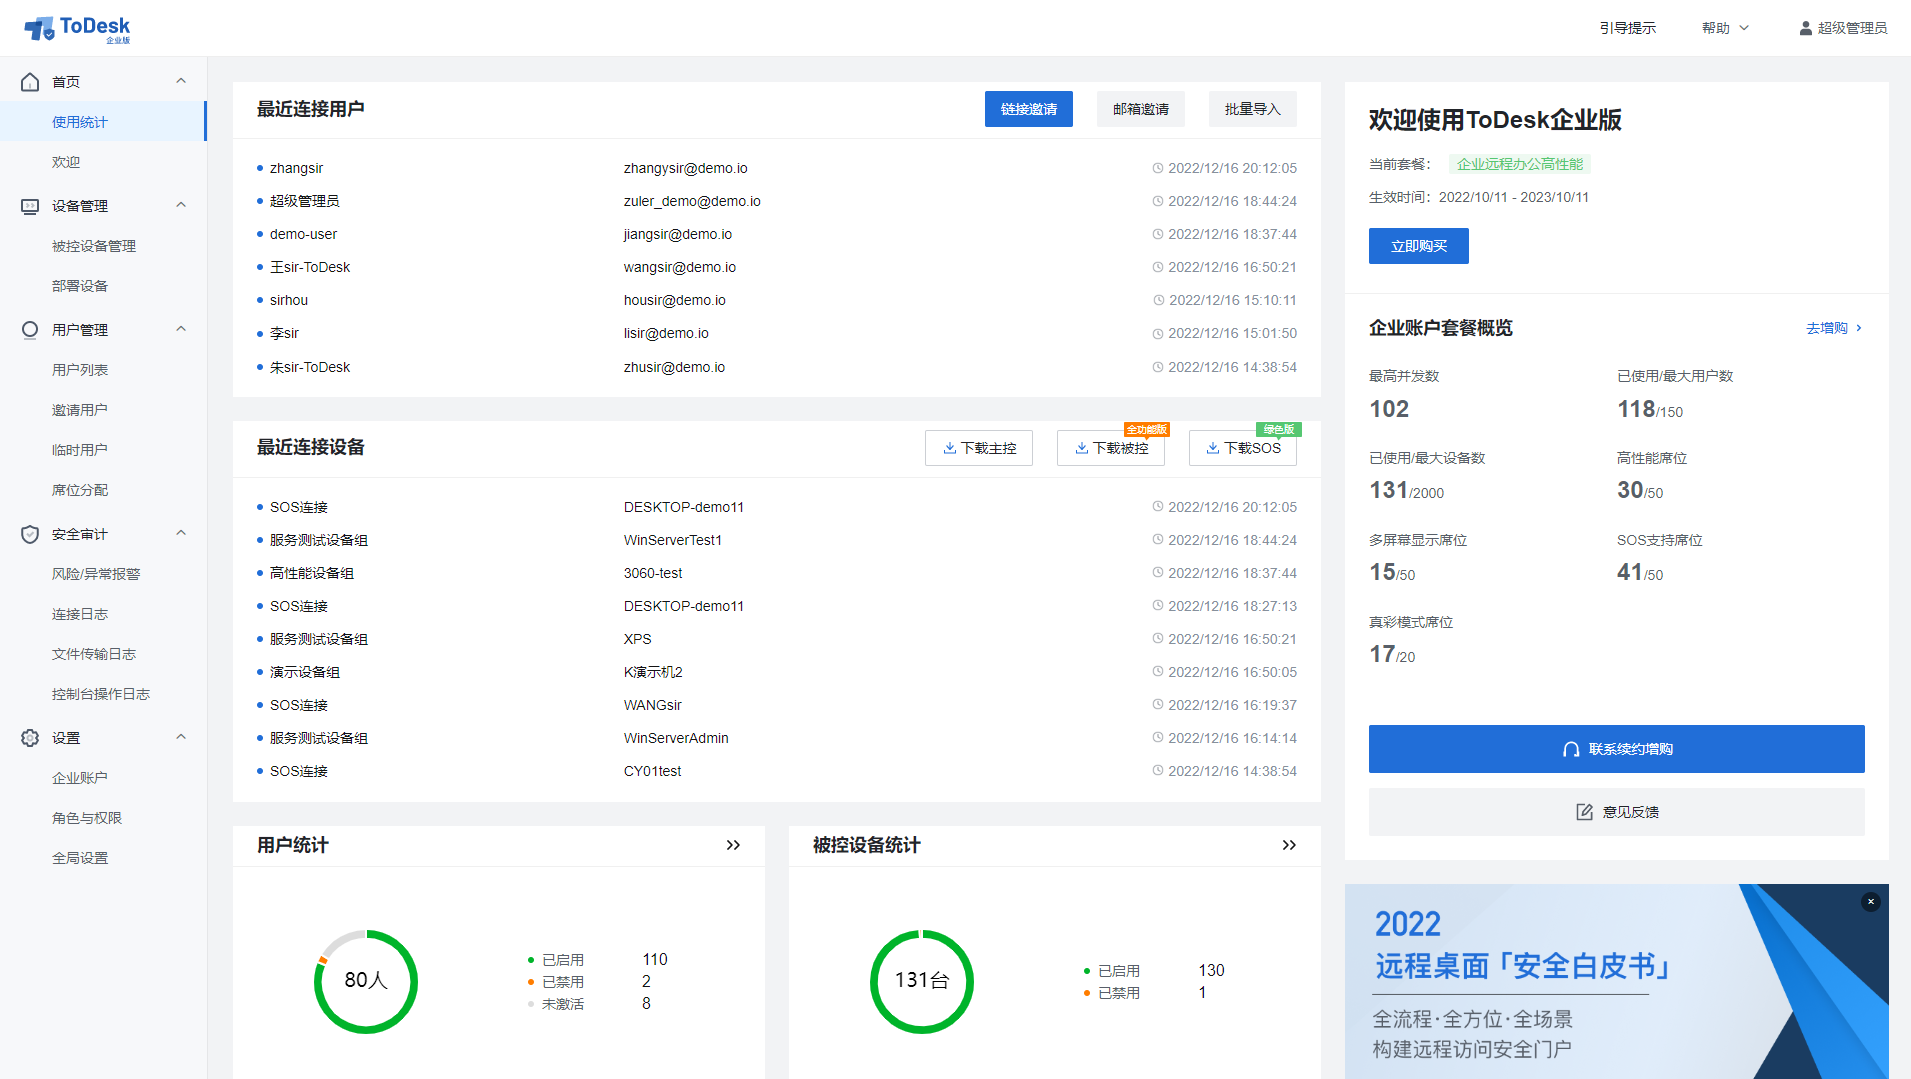
Task: Select the zhangsir recent user row
Action: (x=777, y=168)
